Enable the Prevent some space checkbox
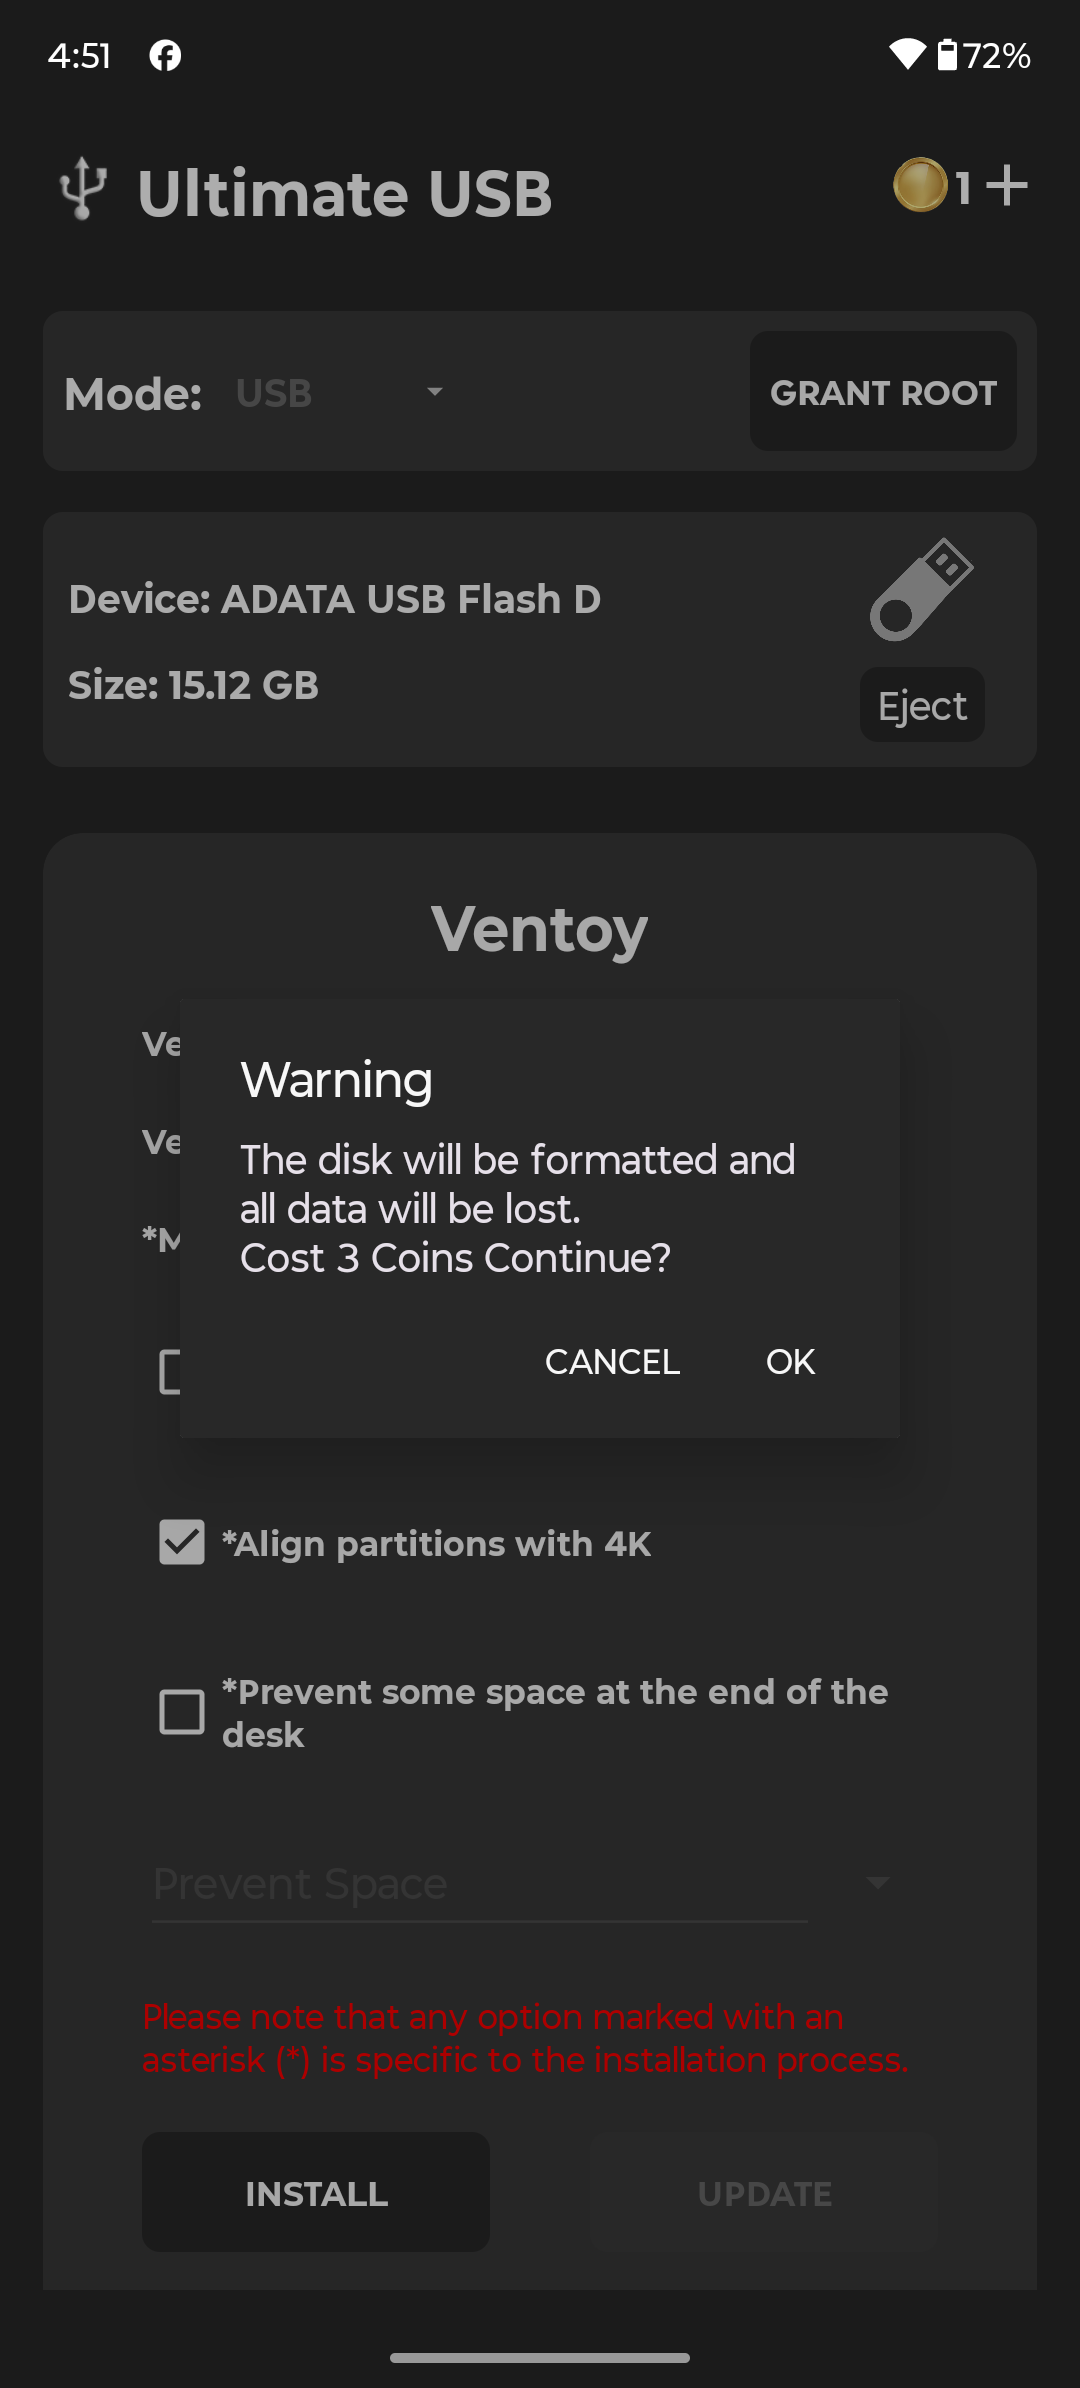Viewport: 1080px width, 2388px height. click(x=181, y=1713)
